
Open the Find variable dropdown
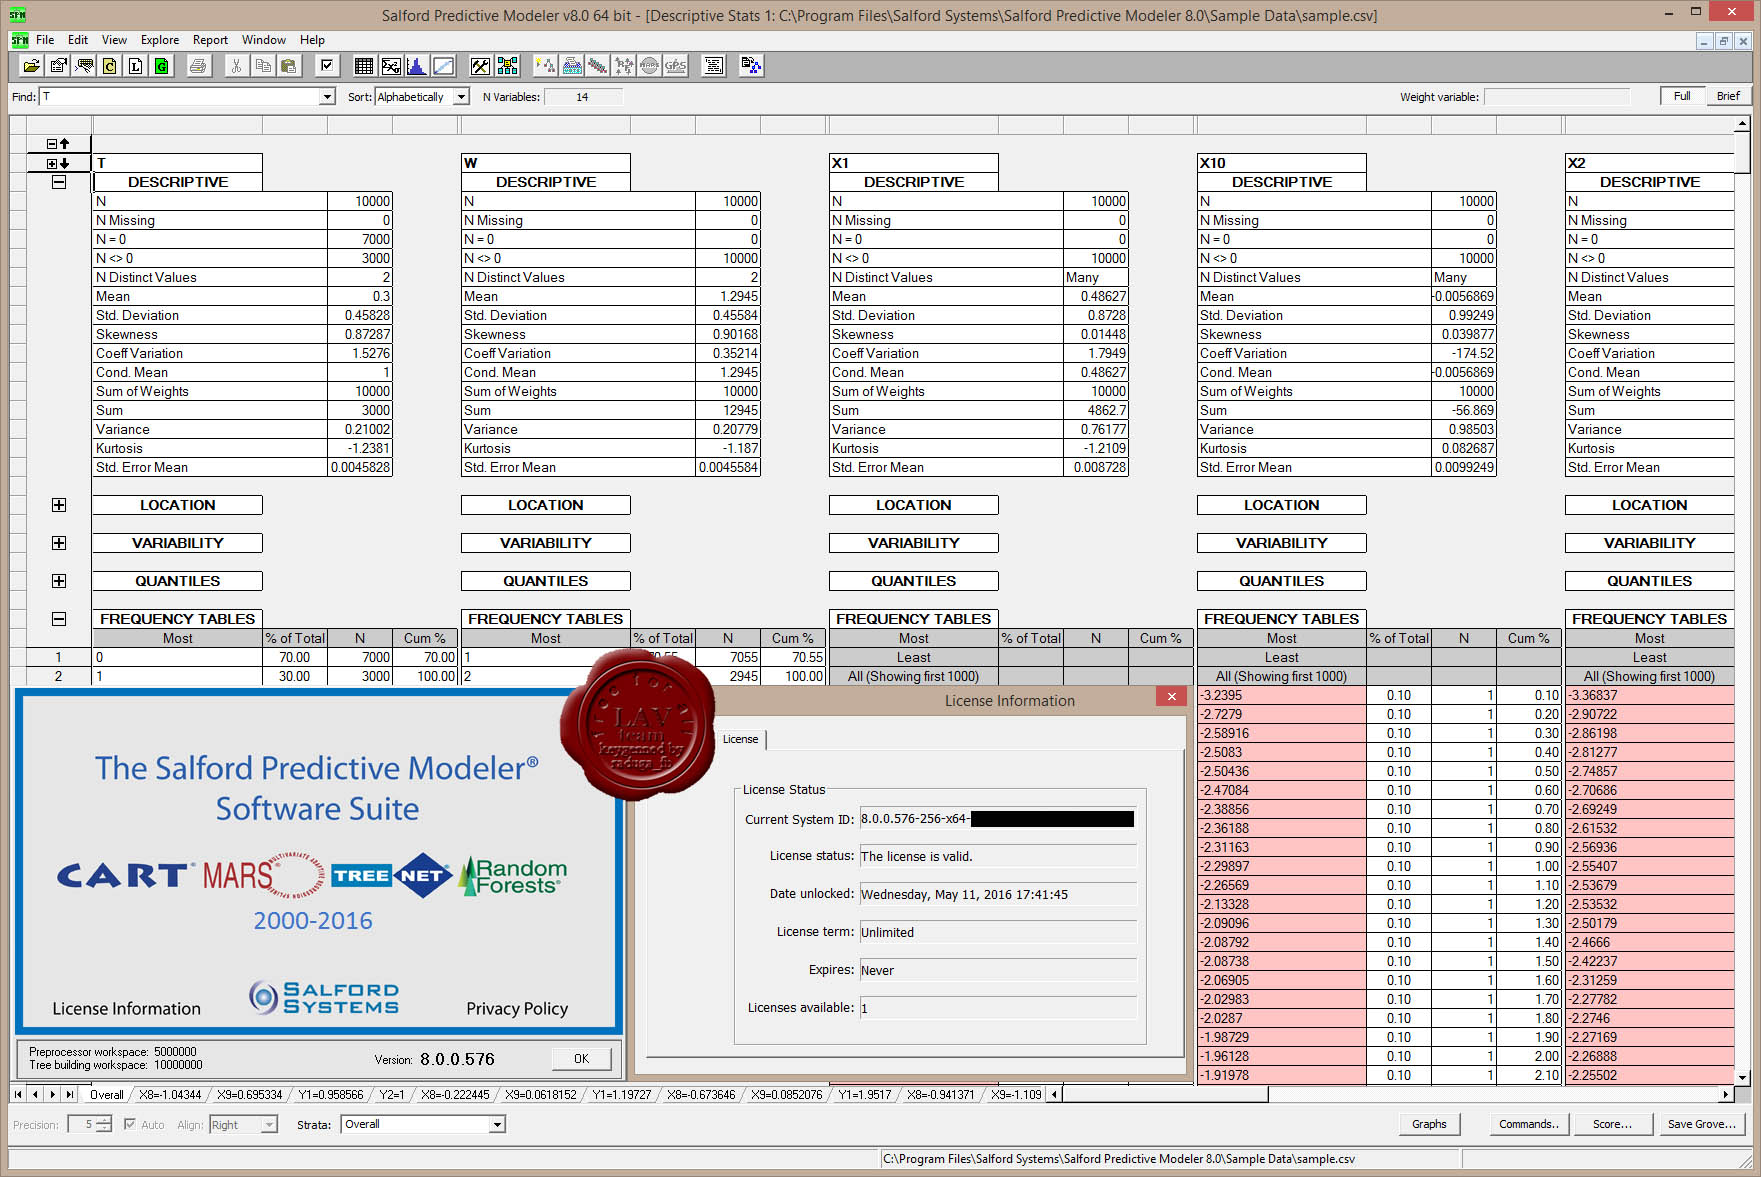coord(327,97)
